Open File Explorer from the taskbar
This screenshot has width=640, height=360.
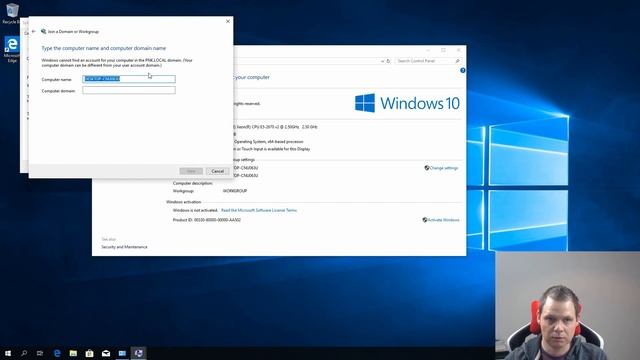[73, 353]
